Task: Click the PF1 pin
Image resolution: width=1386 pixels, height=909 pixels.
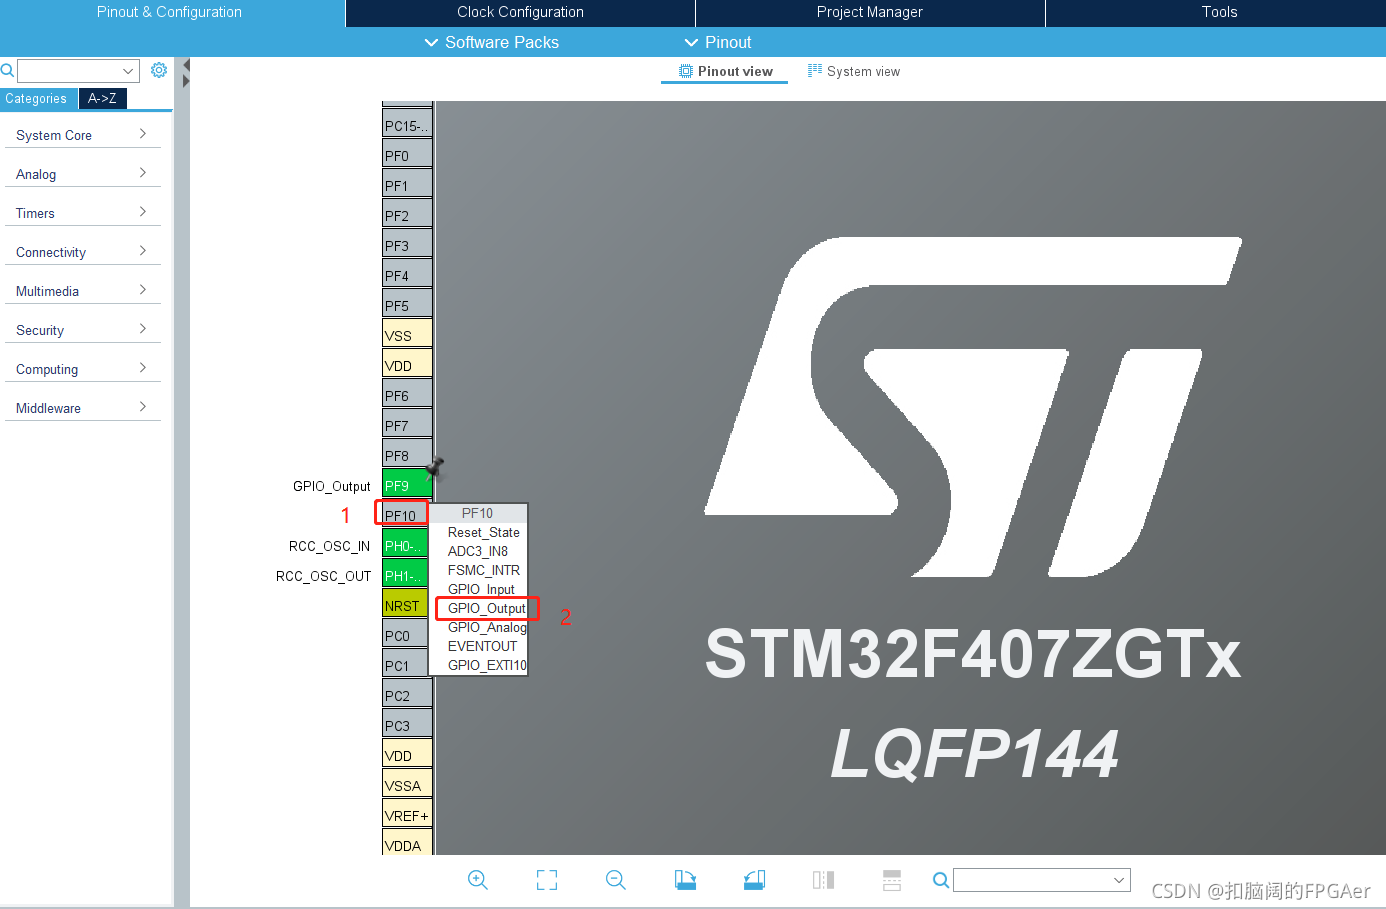Action: coord(407,184)
